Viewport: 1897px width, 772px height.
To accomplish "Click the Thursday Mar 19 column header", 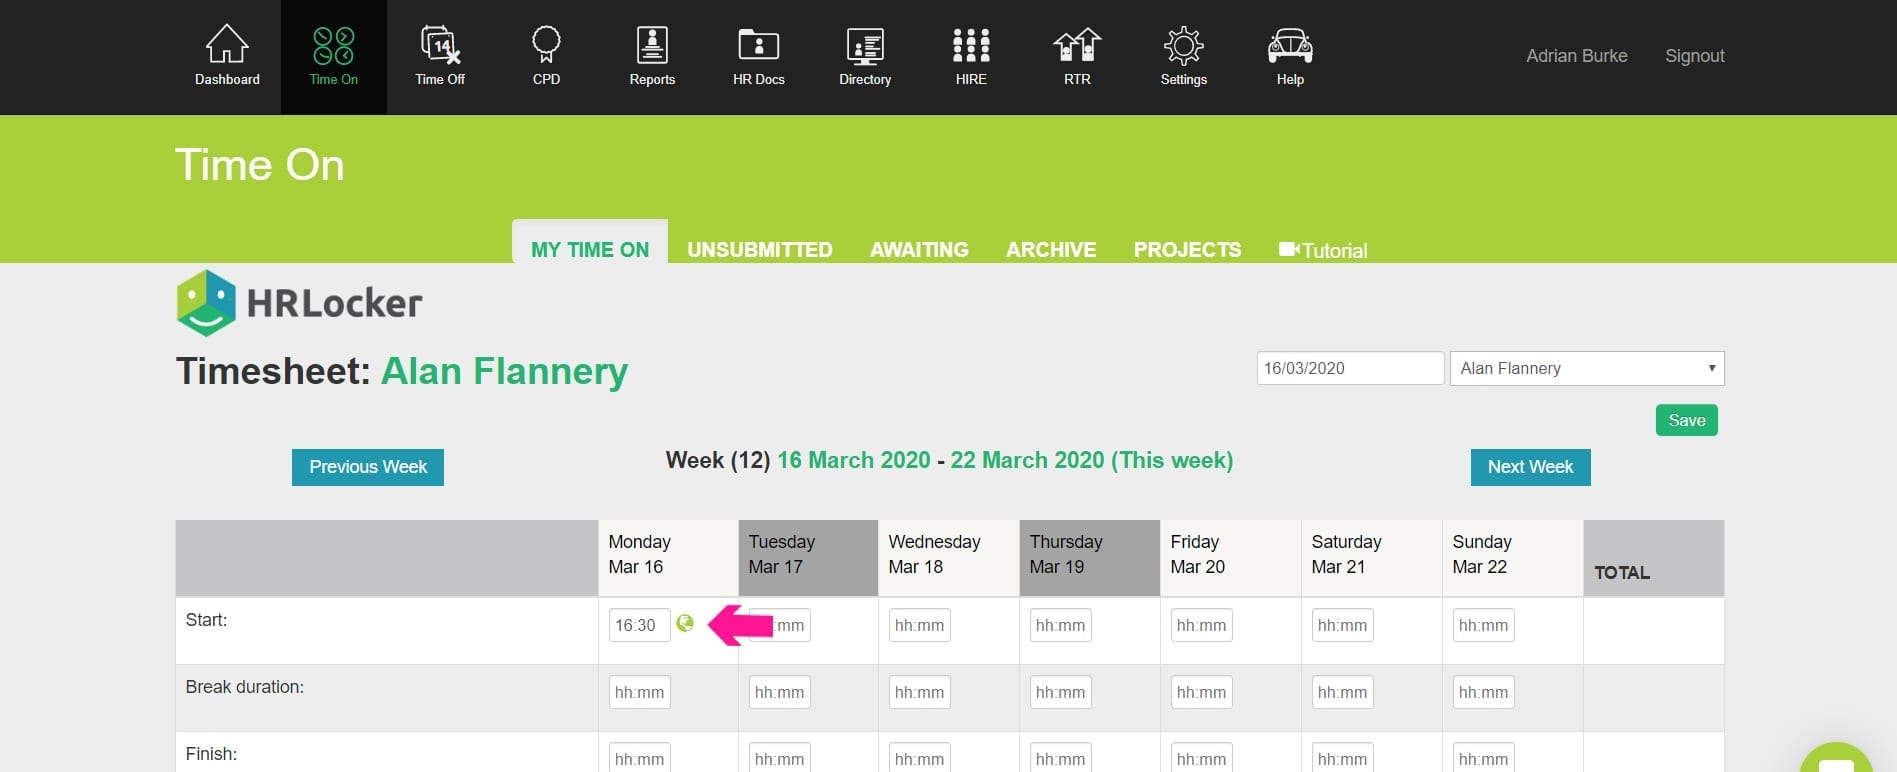I will pos(1090,558).
